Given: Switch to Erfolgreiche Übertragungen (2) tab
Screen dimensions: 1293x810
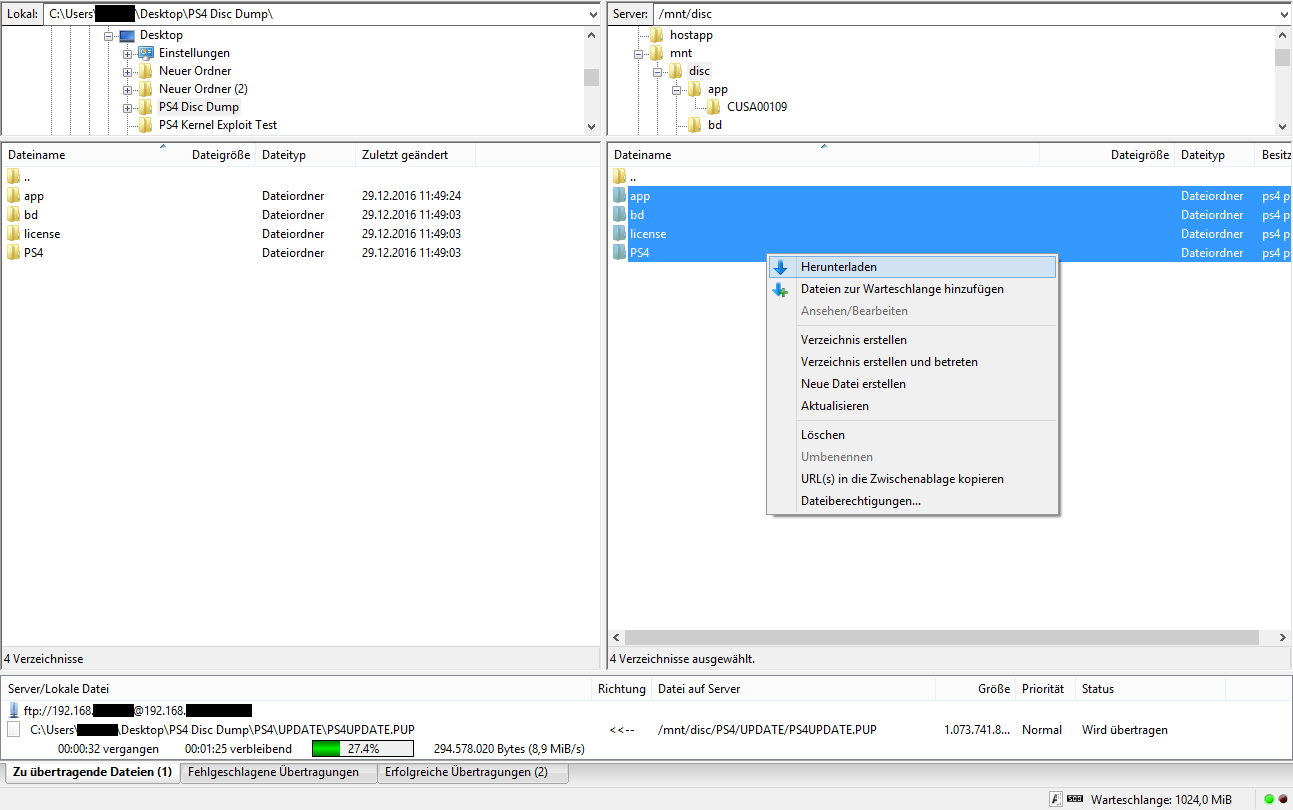Looking at the screenshot, I should 473,772.
